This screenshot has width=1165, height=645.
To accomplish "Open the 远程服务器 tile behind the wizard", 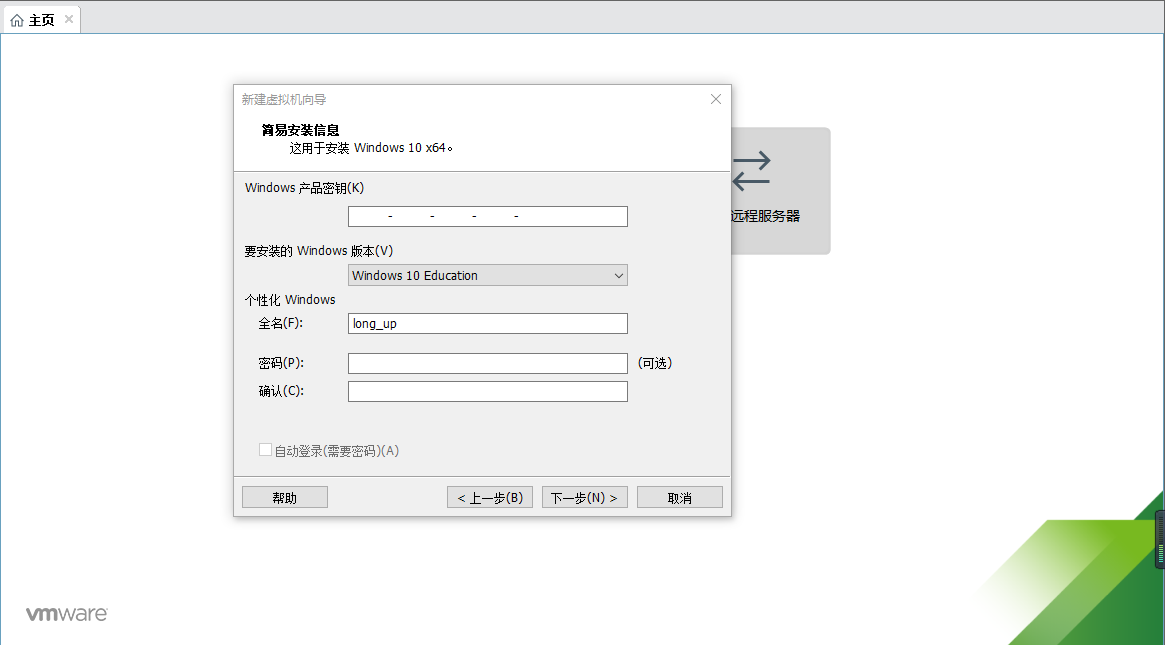I will pyautogui.click(x=780, y=191).
